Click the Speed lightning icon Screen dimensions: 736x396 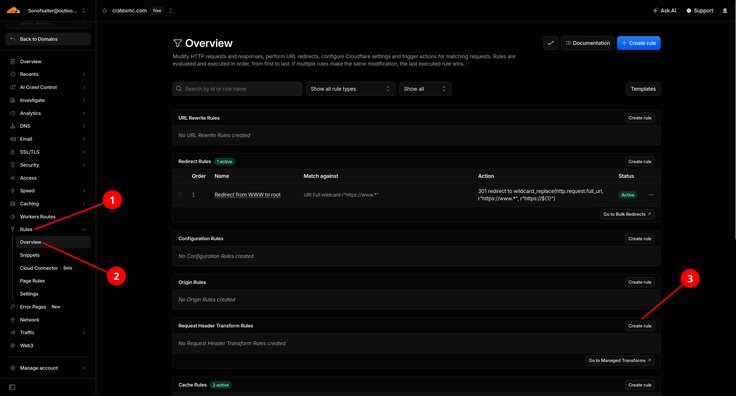click(x=13, y=191)
